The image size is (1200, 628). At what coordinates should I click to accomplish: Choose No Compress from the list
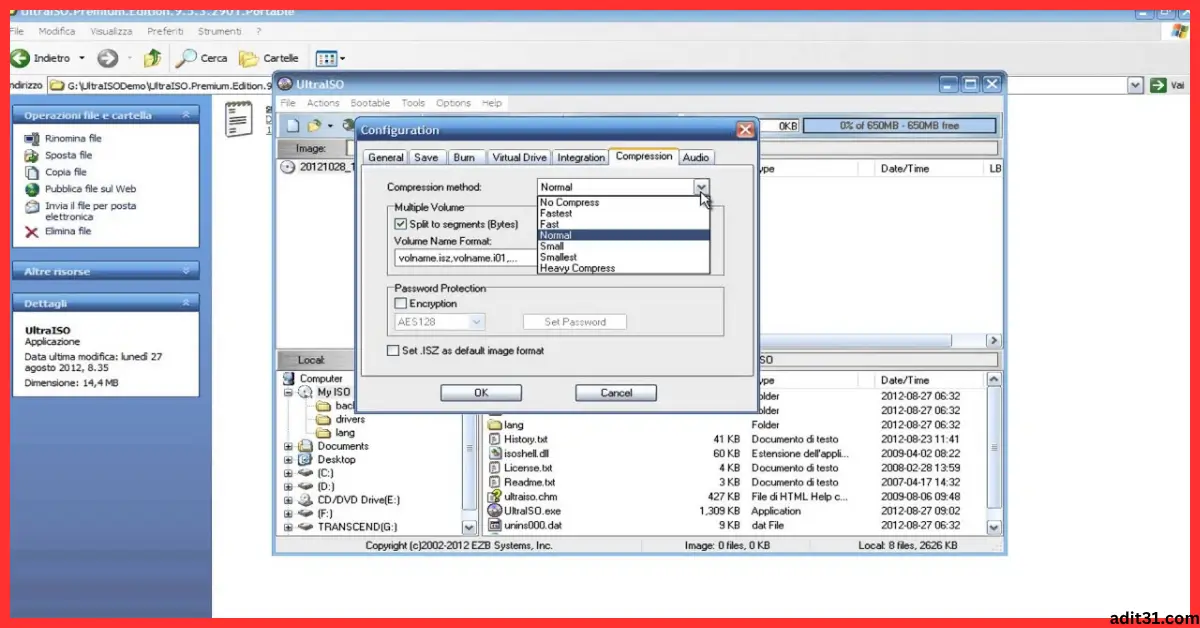[x=623, y=203]
